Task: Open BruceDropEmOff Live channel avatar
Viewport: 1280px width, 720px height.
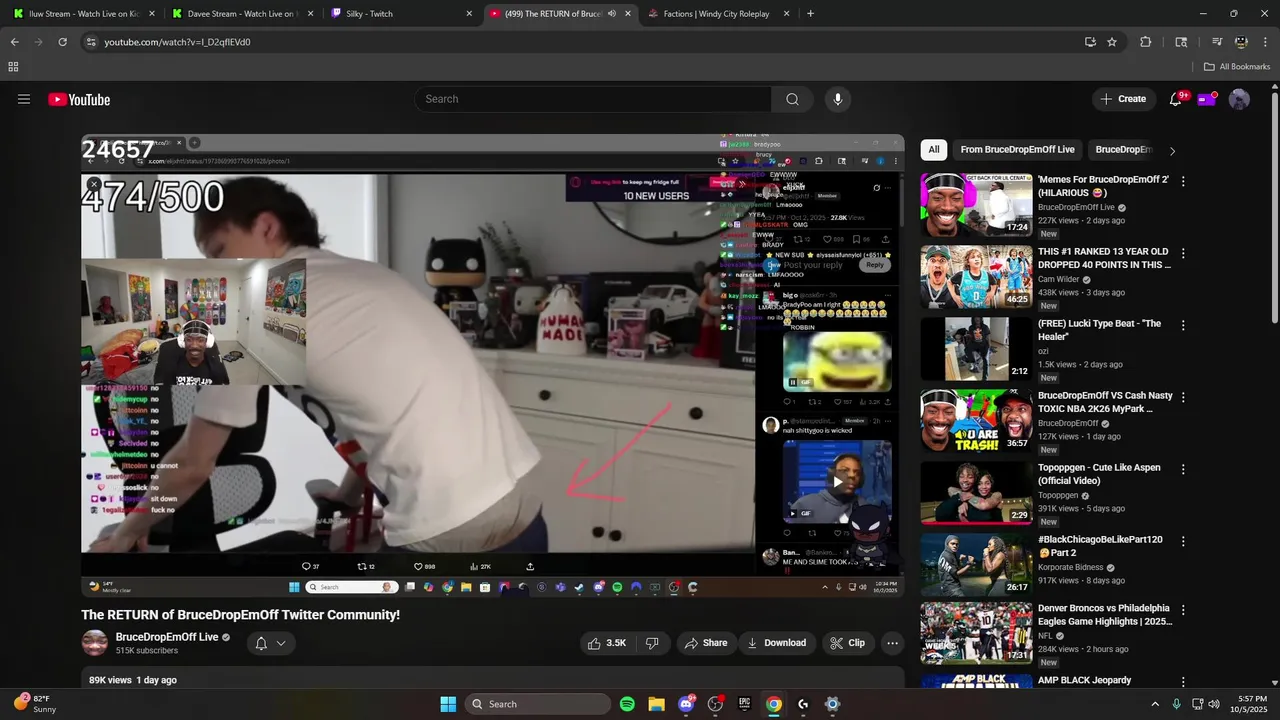Action: coord(95,643)
